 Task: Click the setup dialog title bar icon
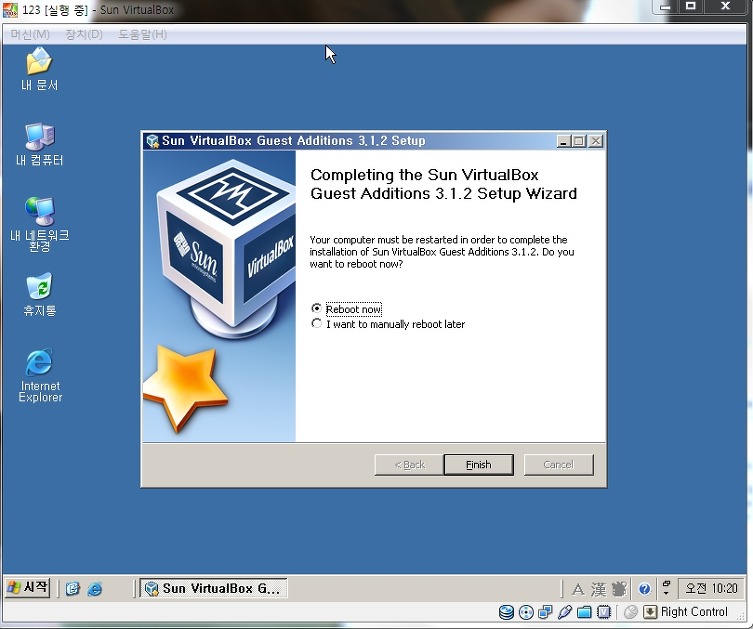[x=153, y=141]
